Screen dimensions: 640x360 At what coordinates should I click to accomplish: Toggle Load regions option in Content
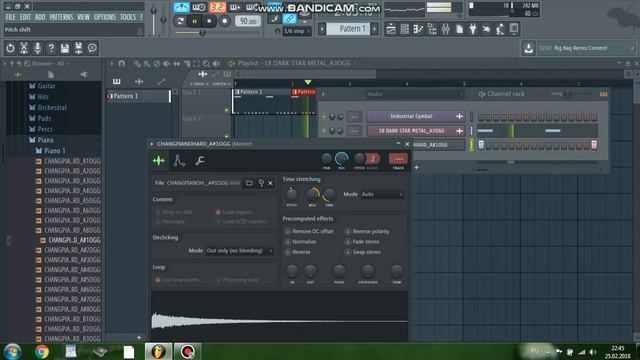(x=218, y=212)
